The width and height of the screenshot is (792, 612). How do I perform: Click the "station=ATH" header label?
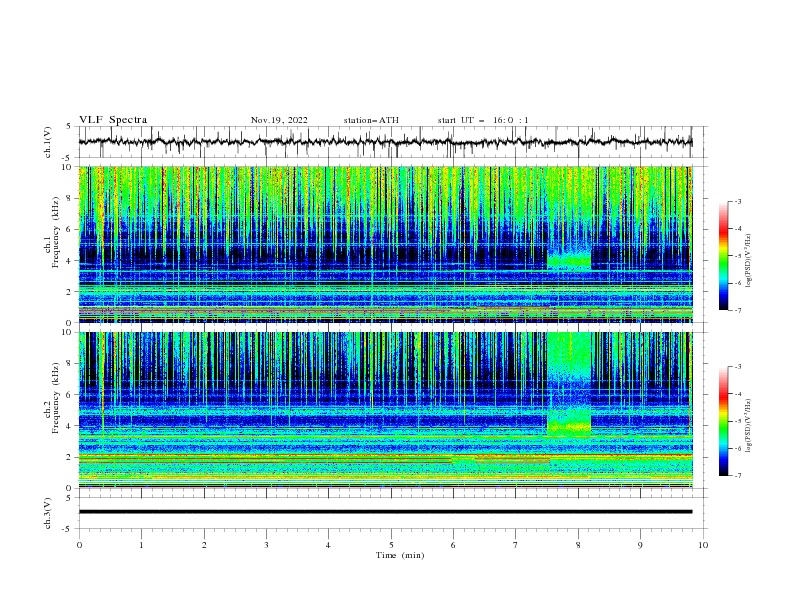pyautogui.click(x=371, y=120)
